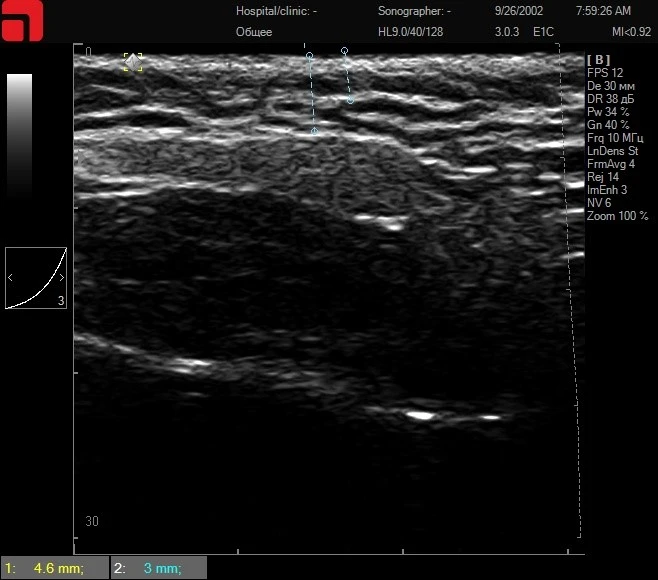Click the Zoom 100 % parameter
This screenshot has width=658, height=580.
617,216
